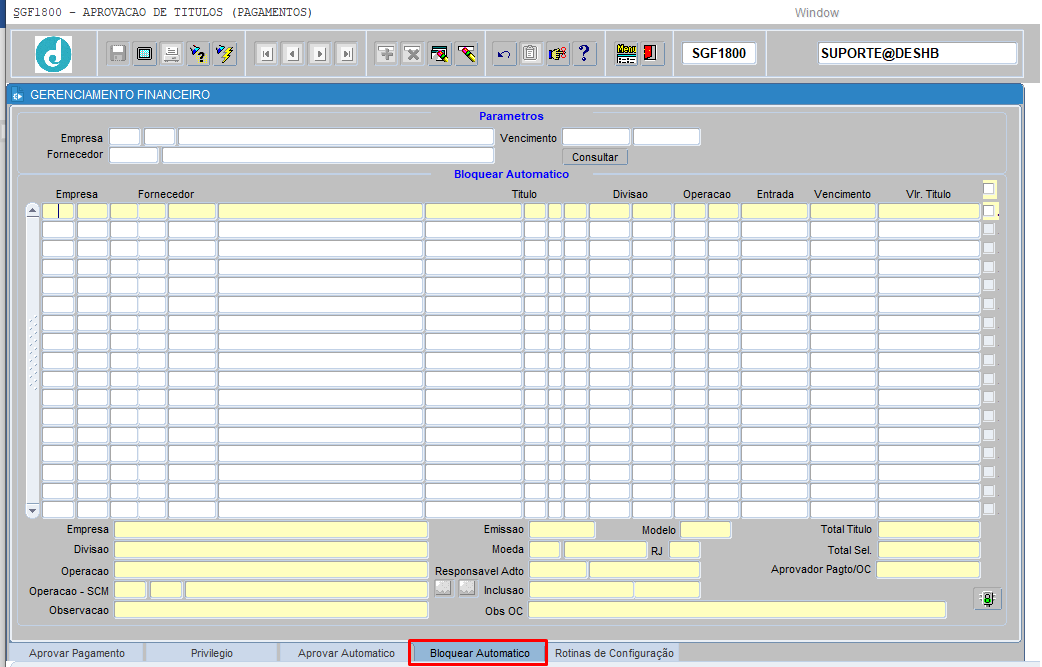Click the Empresa name parameter field
This screenshot has height=667, width=1042.
tap(336, 138)
